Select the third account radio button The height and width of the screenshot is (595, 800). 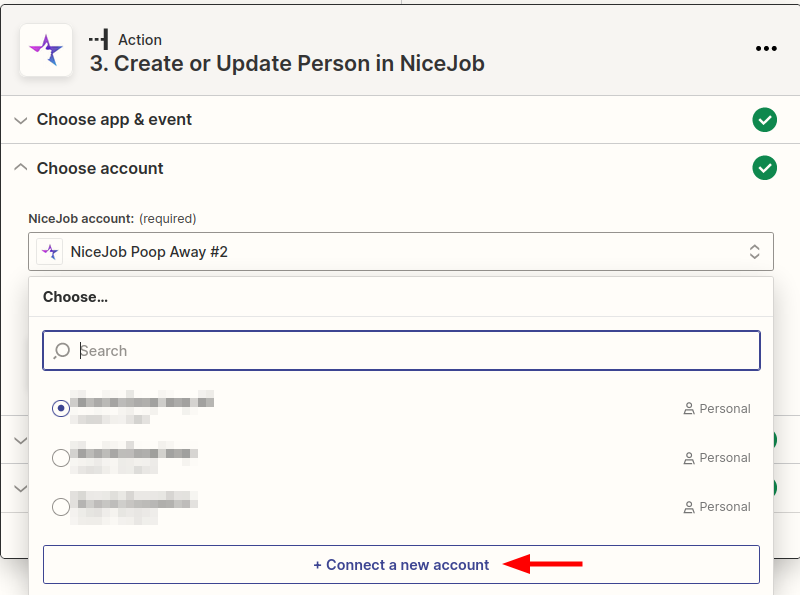tap(60, 507)
